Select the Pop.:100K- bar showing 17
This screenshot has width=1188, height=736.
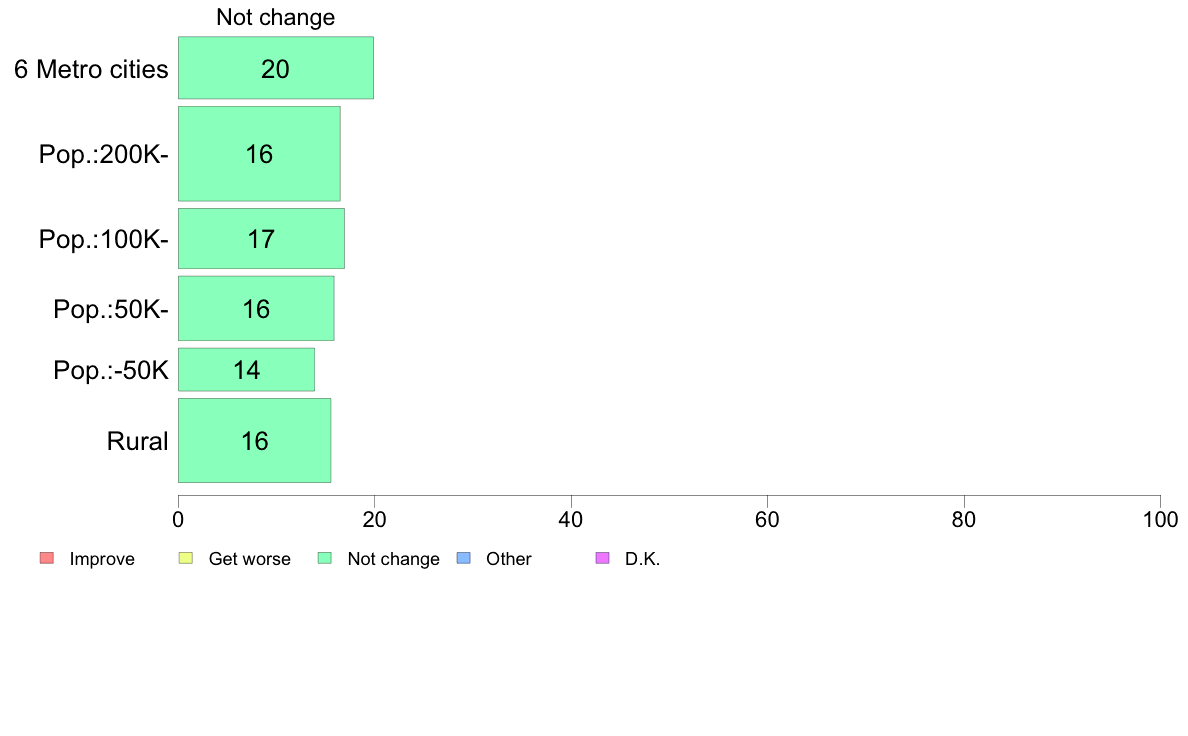coord(261,239)
